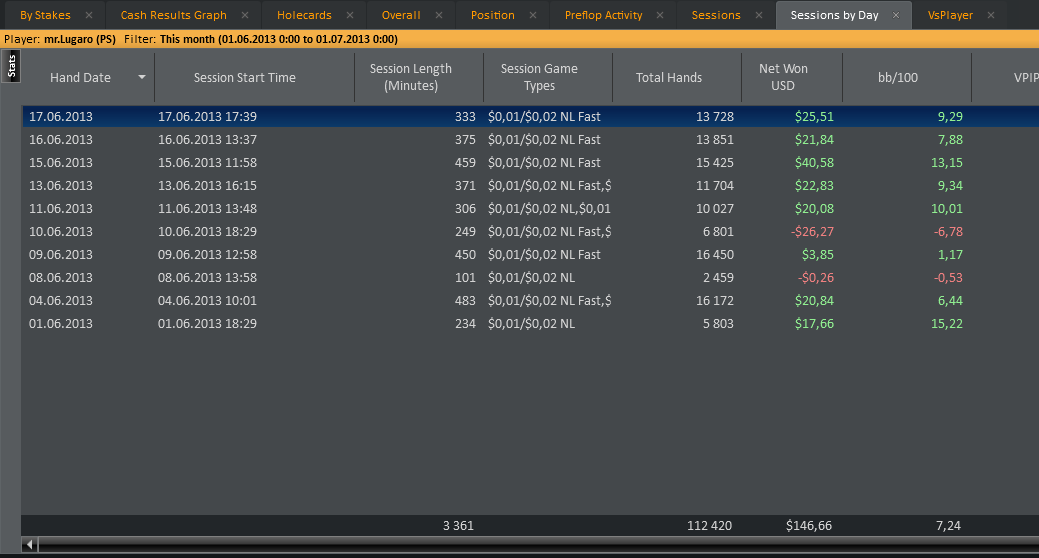
Task: Click the bb/100 column header
Action: click(905, 78)
